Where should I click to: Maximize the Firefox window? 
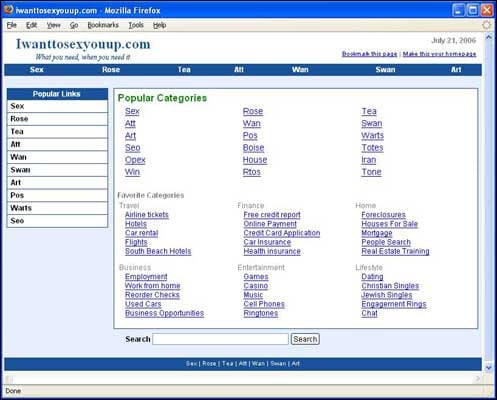(x=473, y=10)
